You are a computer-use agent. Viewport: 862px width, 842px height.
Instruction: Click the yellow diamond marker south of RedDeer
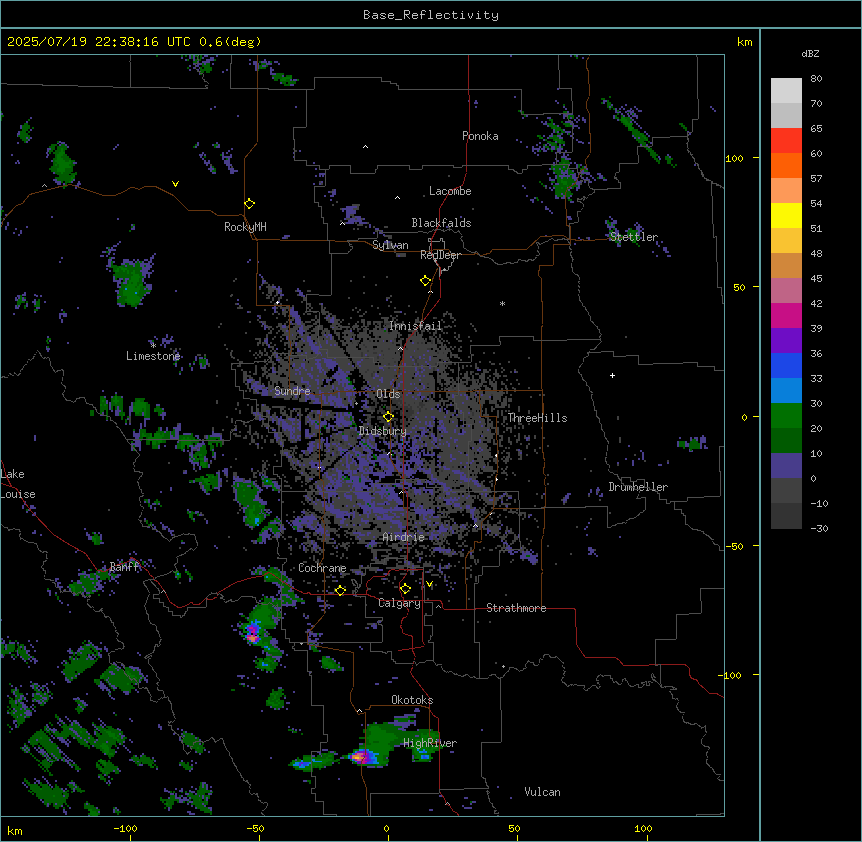[x=426, y=281]
